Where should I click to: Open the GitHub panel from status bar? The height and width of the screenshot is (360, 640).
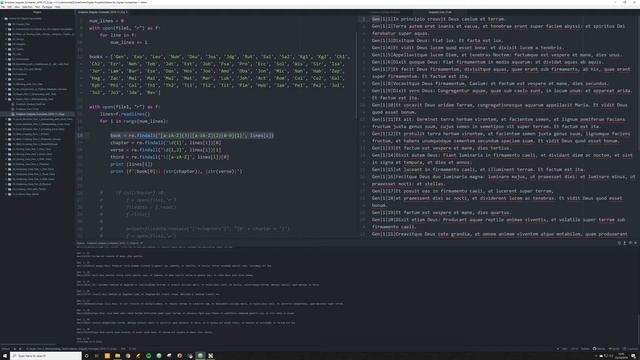pyautogui.click(x=598, y=349)
